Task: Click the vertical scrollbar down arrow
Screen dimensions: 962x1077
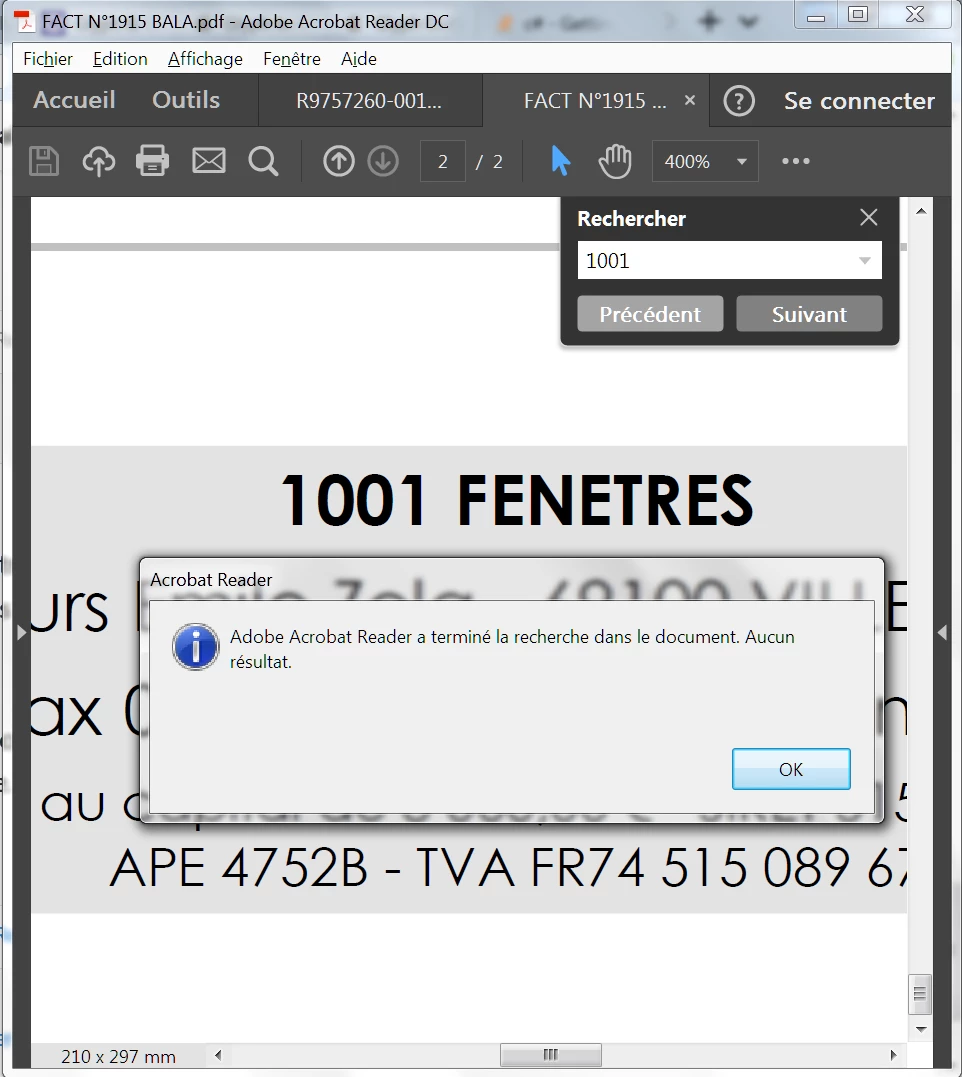Action: coord(921,1029)
